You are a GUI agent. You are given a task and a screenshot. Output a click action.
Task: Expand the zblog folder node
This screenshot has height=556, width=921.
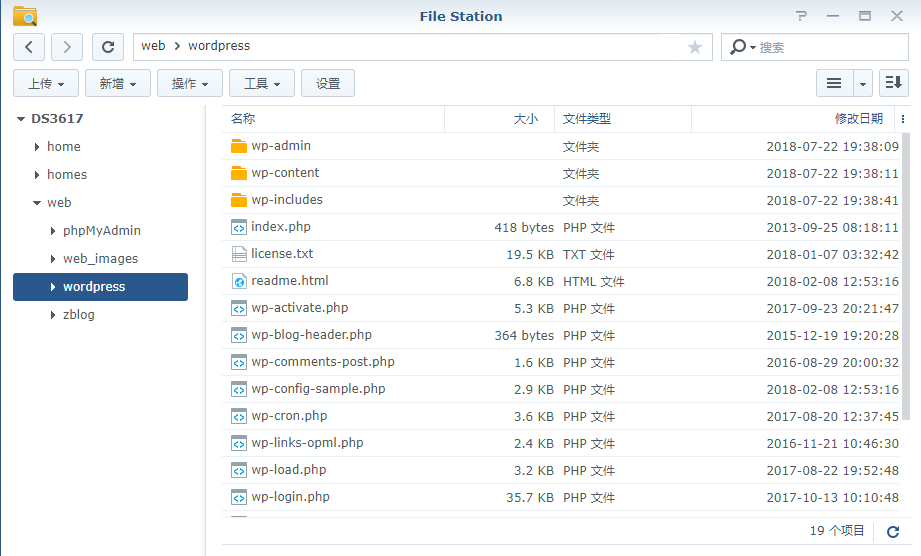53,315
